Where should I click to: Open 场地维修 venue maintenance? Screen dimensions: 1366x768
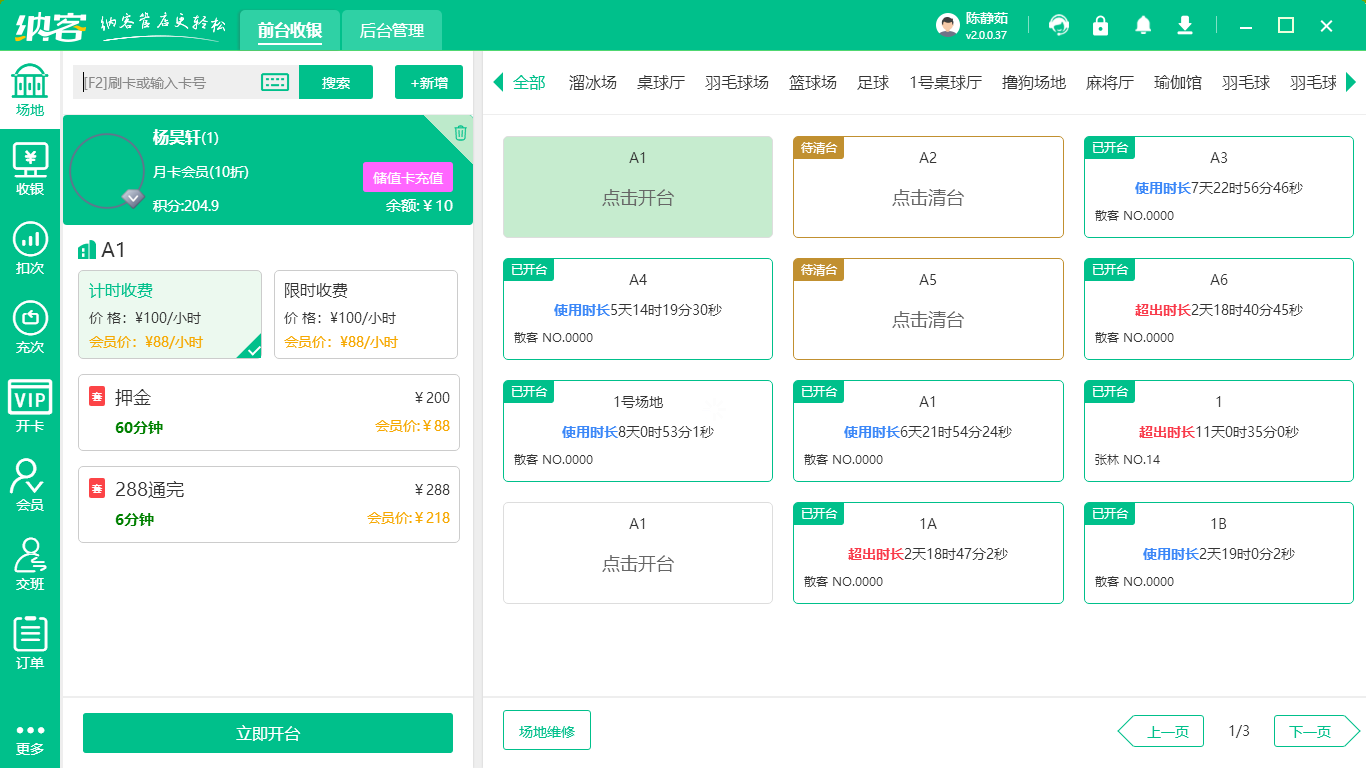[x=546, y=730]
